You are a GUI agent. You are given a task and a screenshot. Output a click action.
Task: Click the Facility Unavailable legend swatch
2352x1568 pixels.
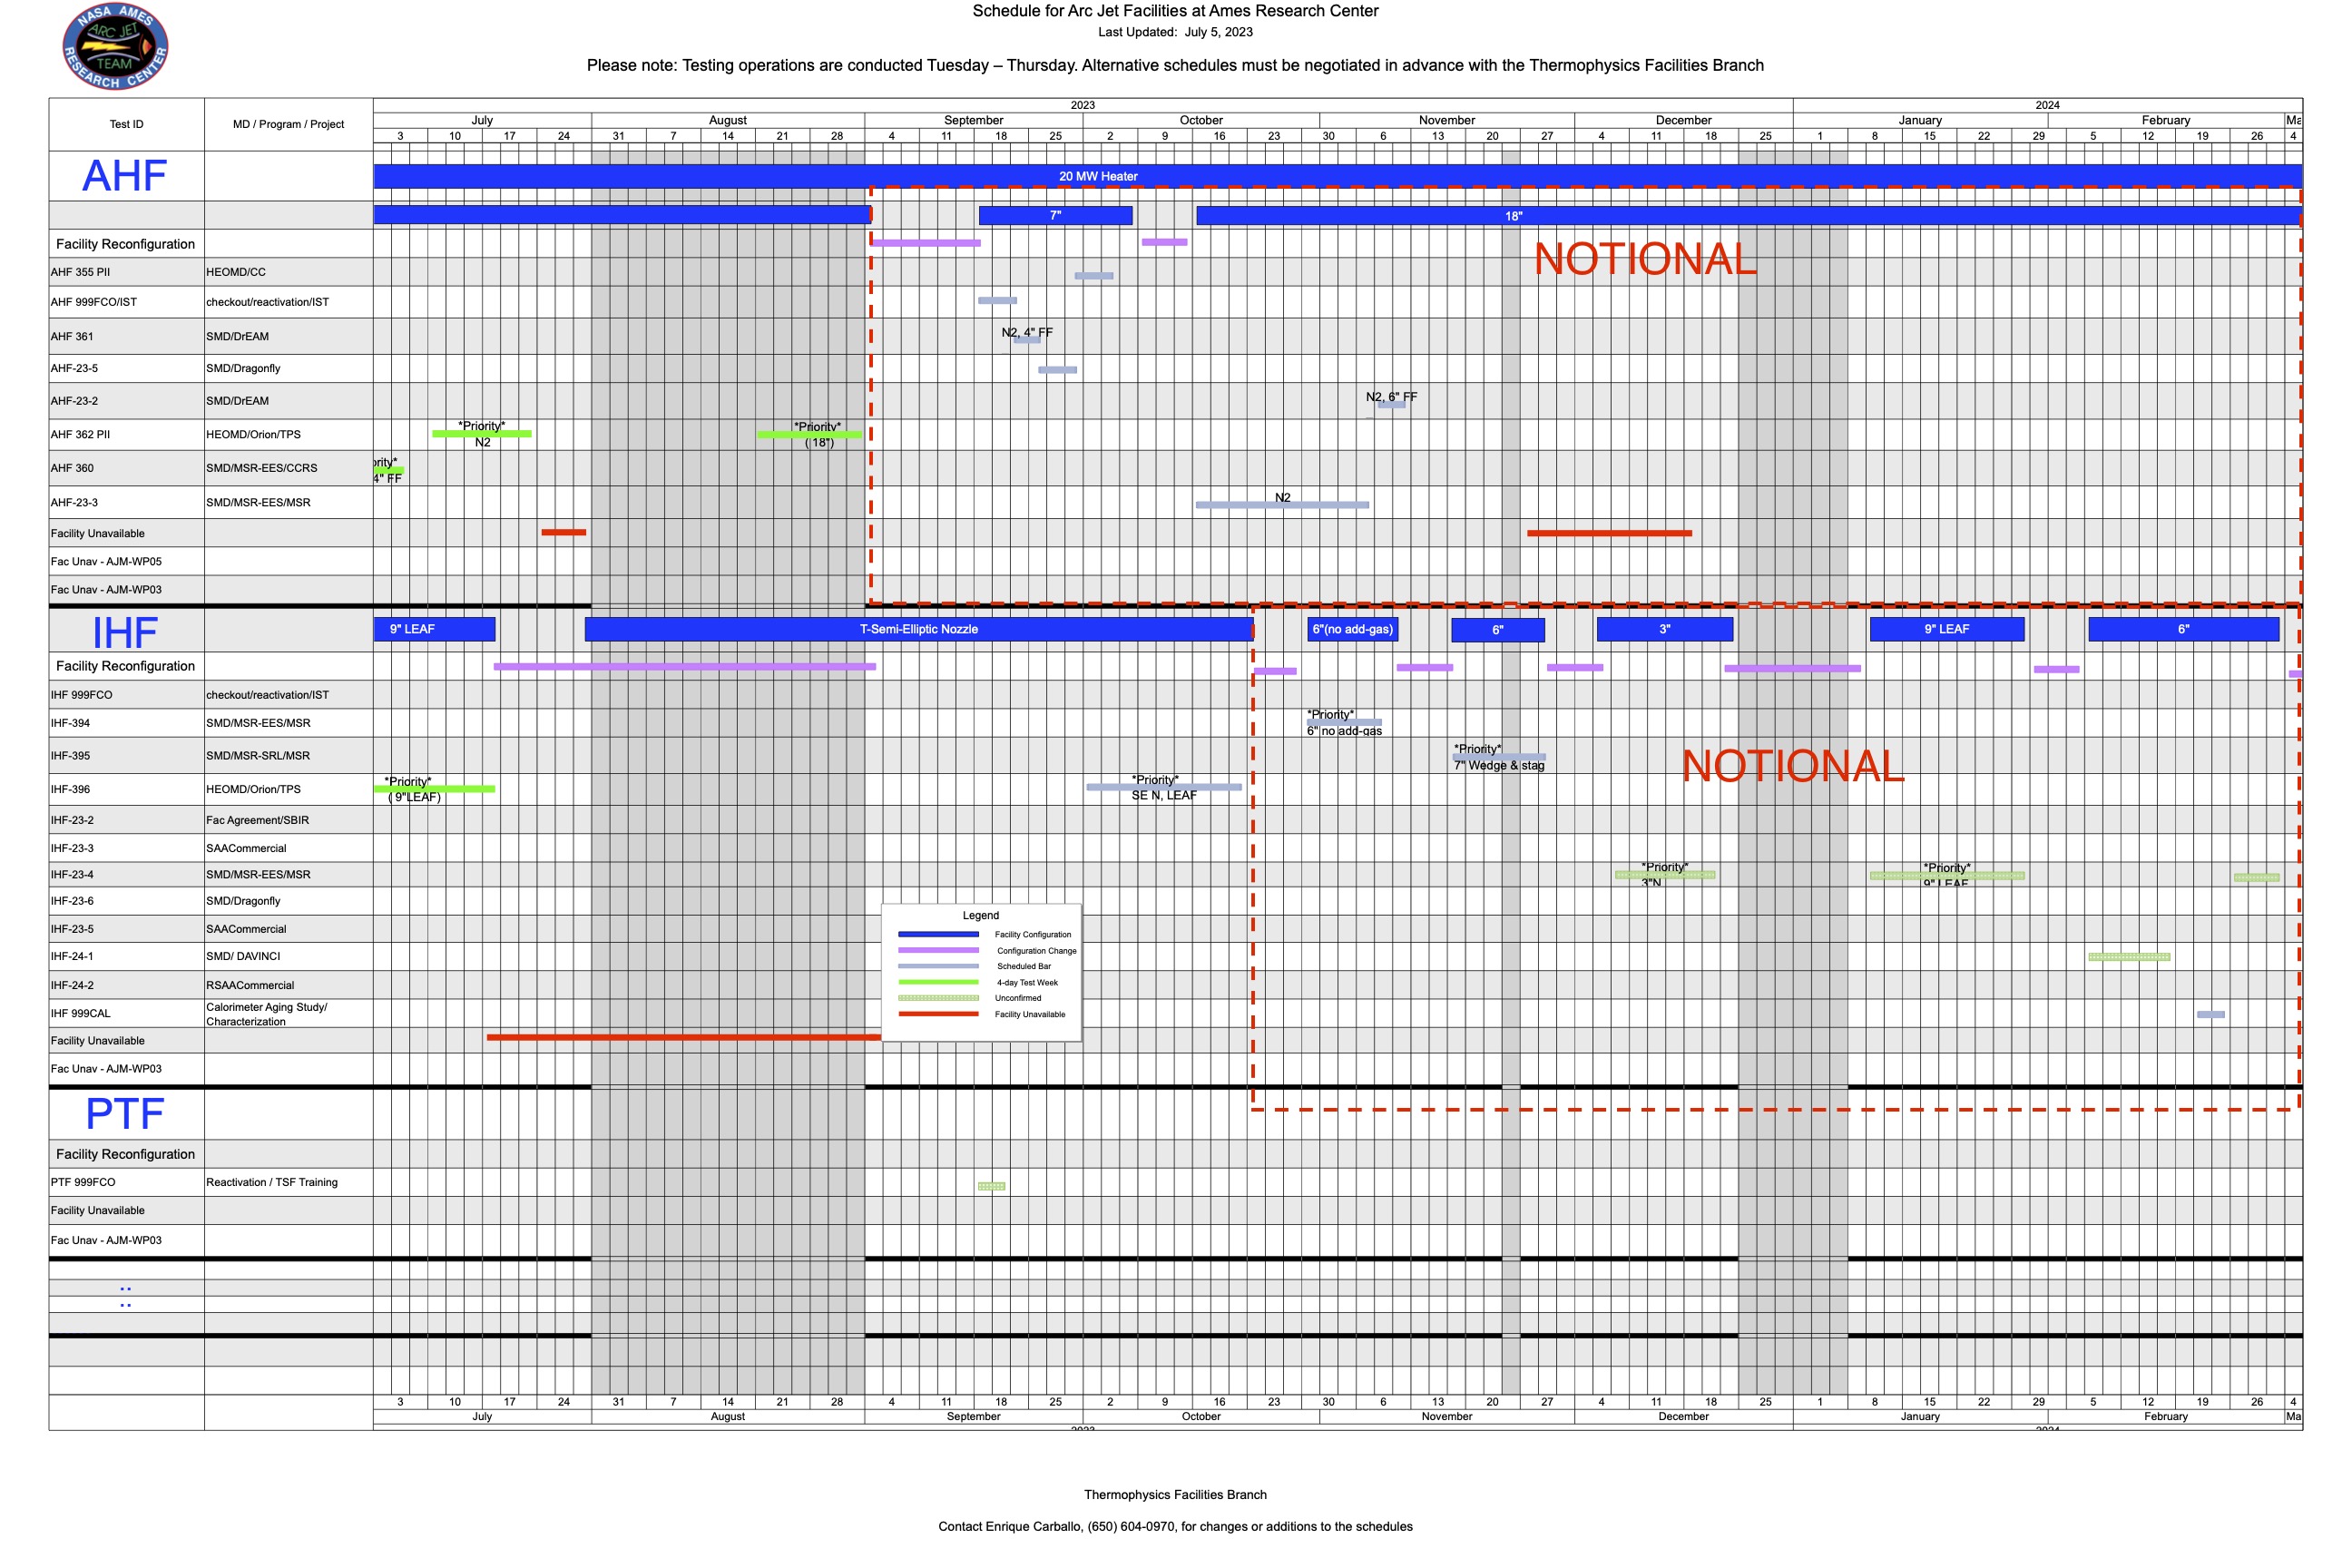[x=938, y=1014]
